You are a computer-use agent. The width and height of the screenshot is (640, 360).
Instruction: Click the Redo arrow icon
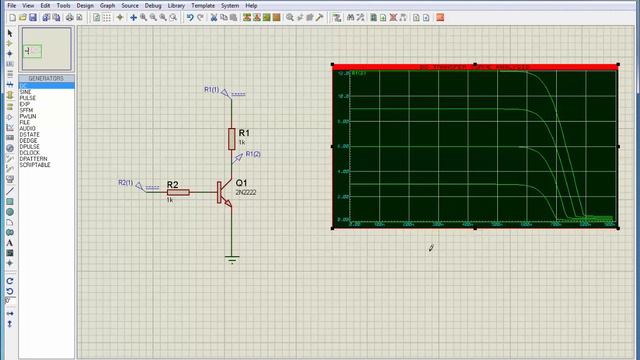click(200, 18)
